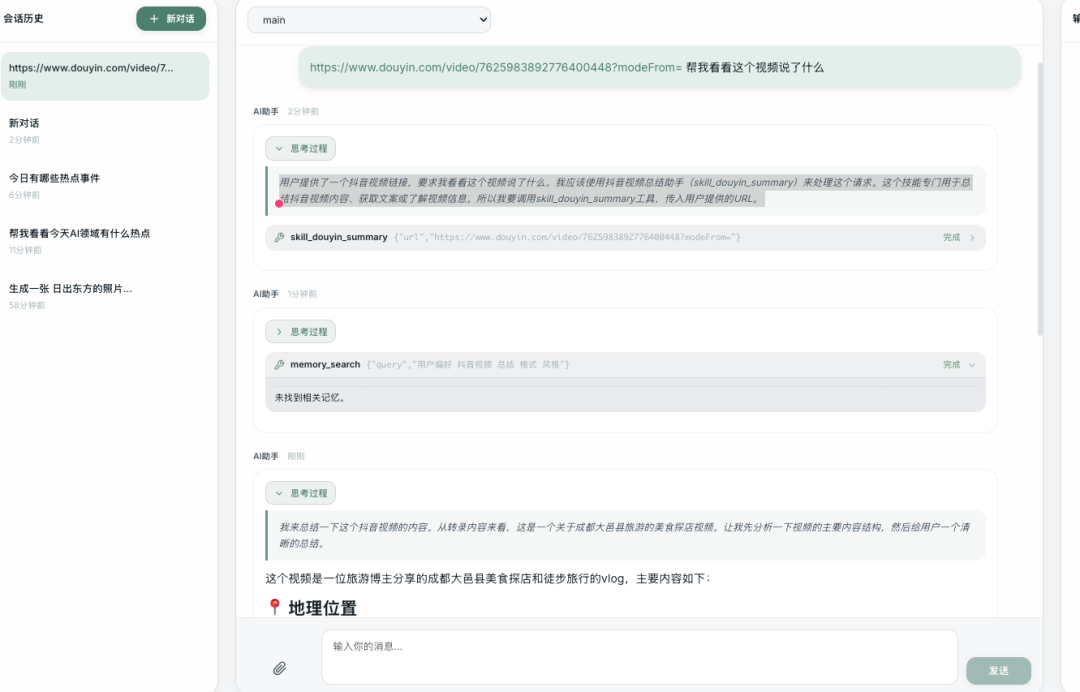The width and height of the screenshot is (1080, 692).
Task: Collapse the first 思考过程 section
Action: [300, 148]
